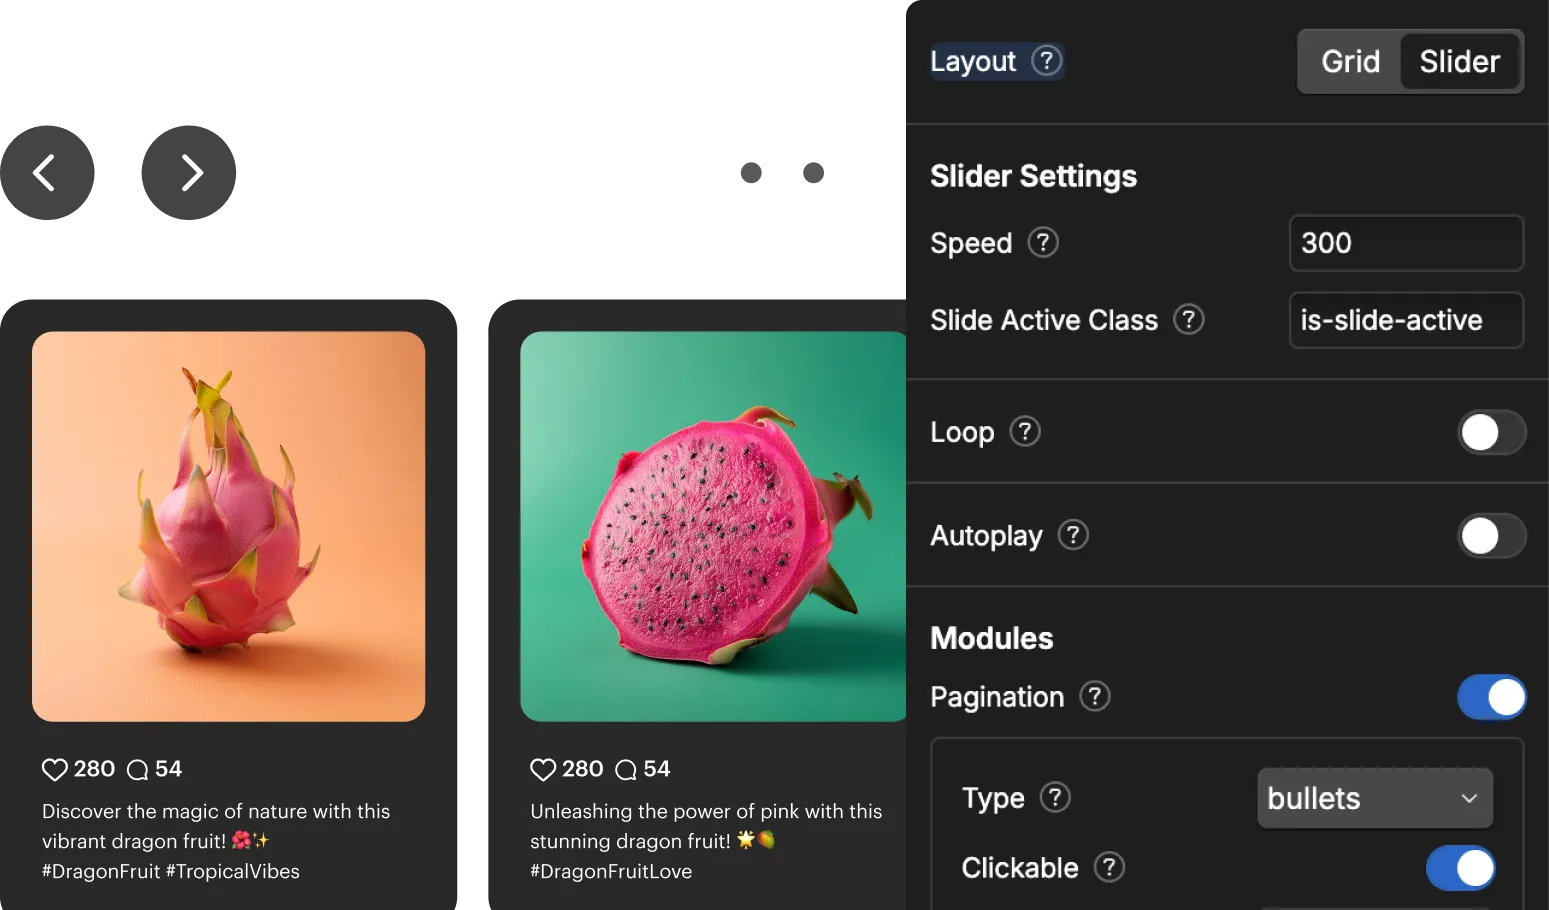
Task: Show help for Slide Active Class
Action: click(1188, 320)
